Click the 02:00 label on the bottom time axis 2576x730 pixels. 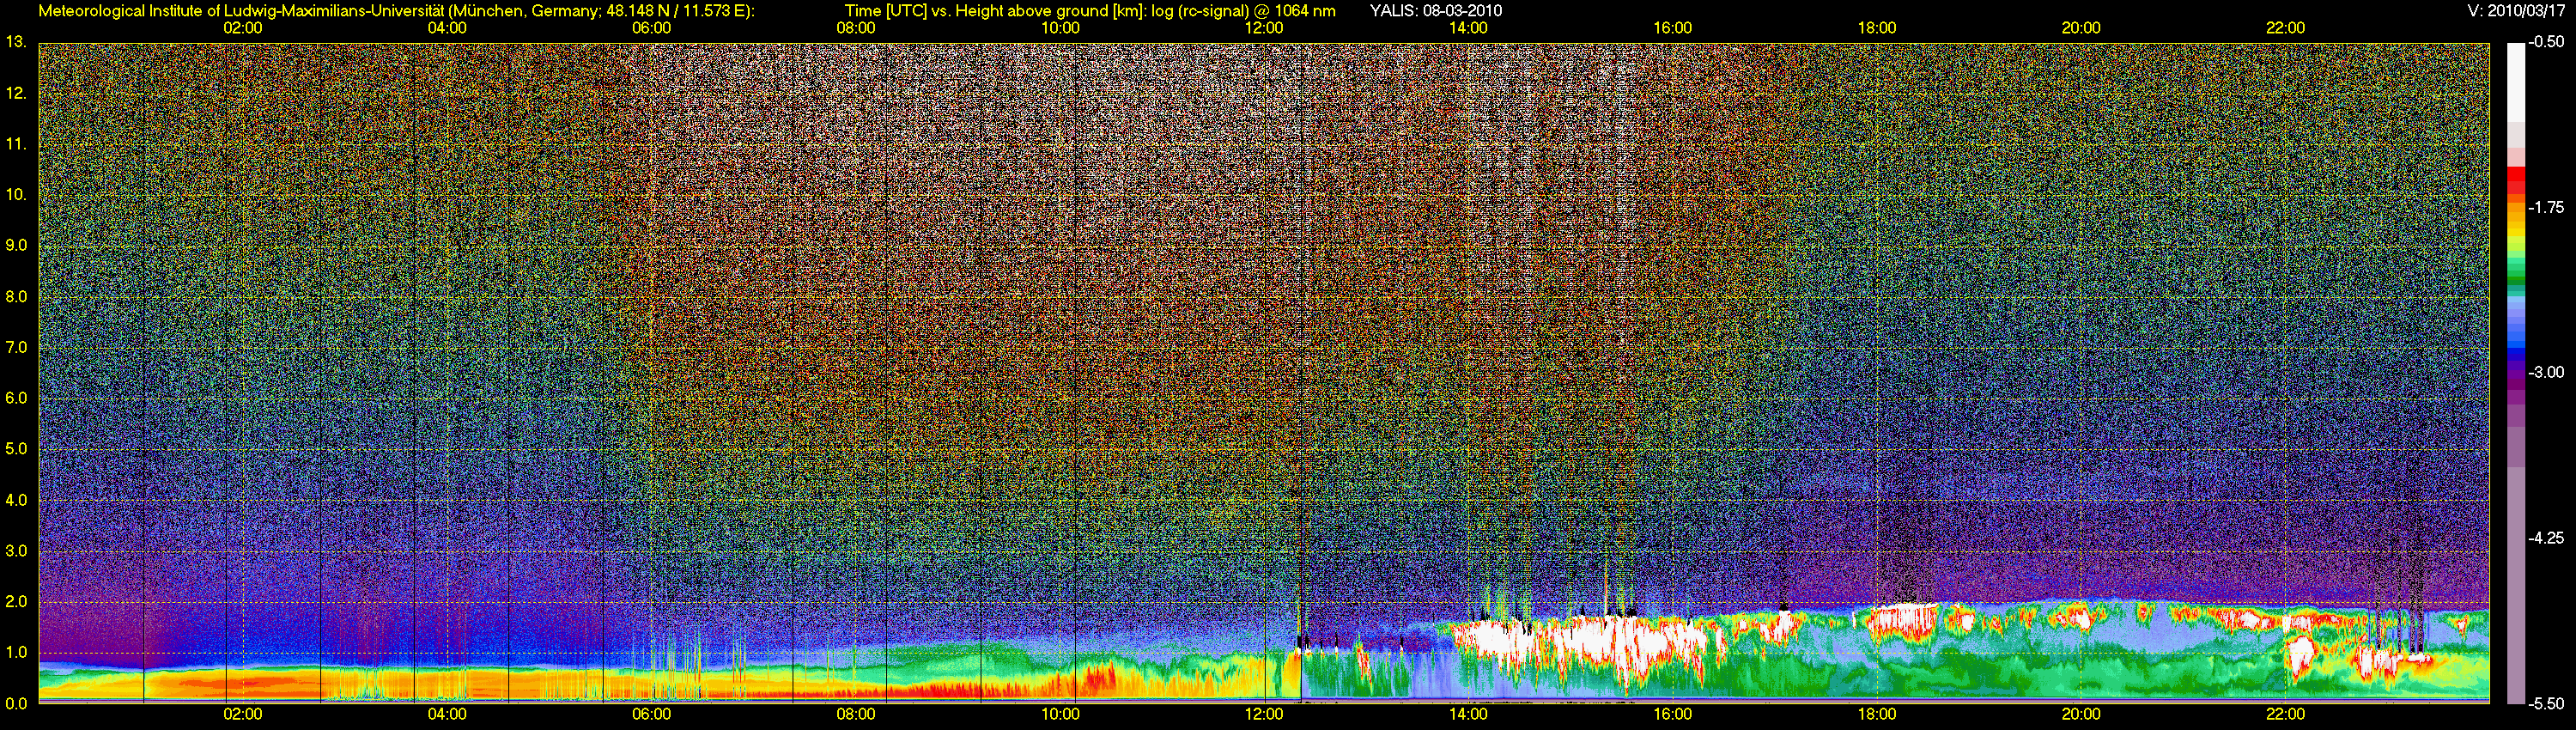tap(243, 715)
